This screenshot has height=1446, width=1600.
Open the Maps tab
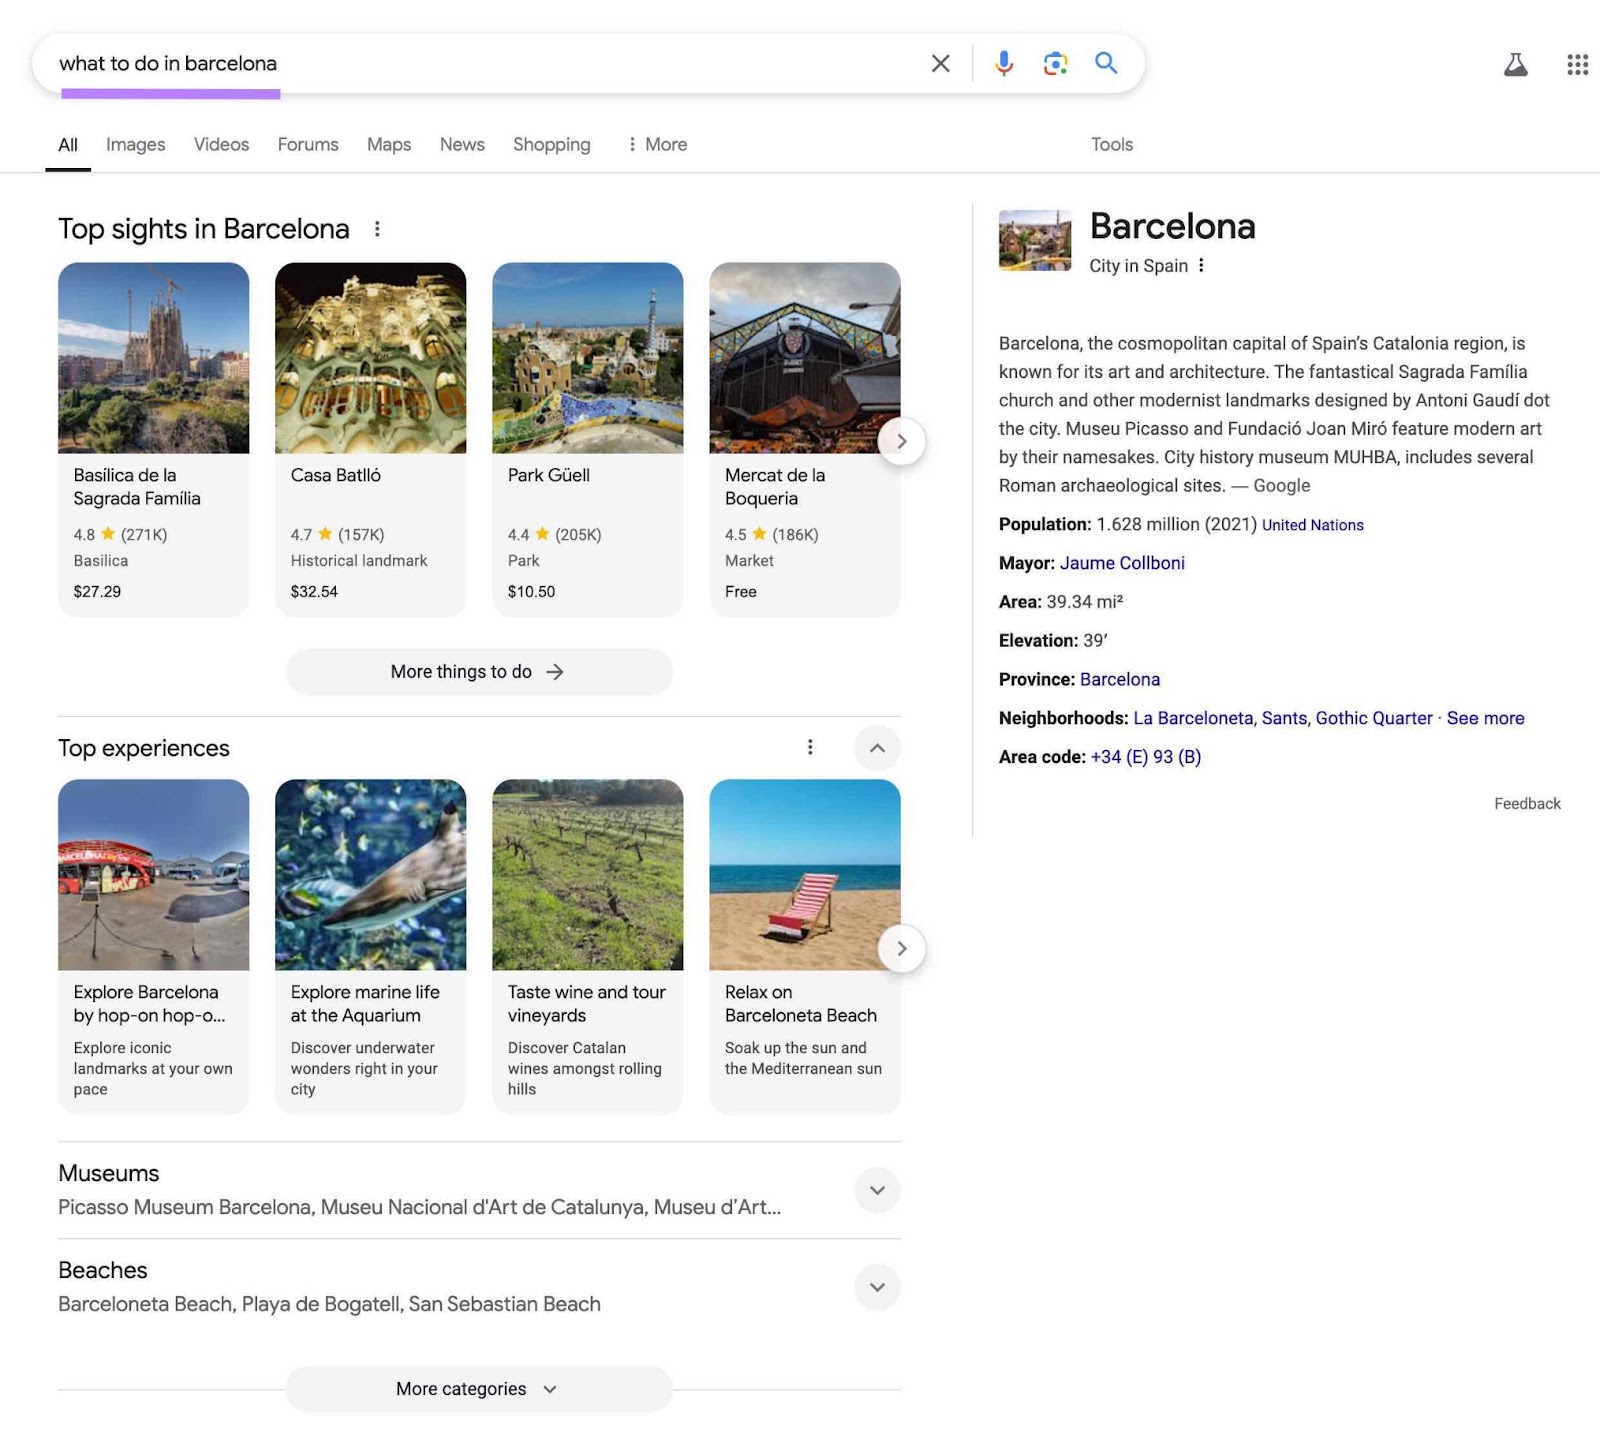click(389, 145)
